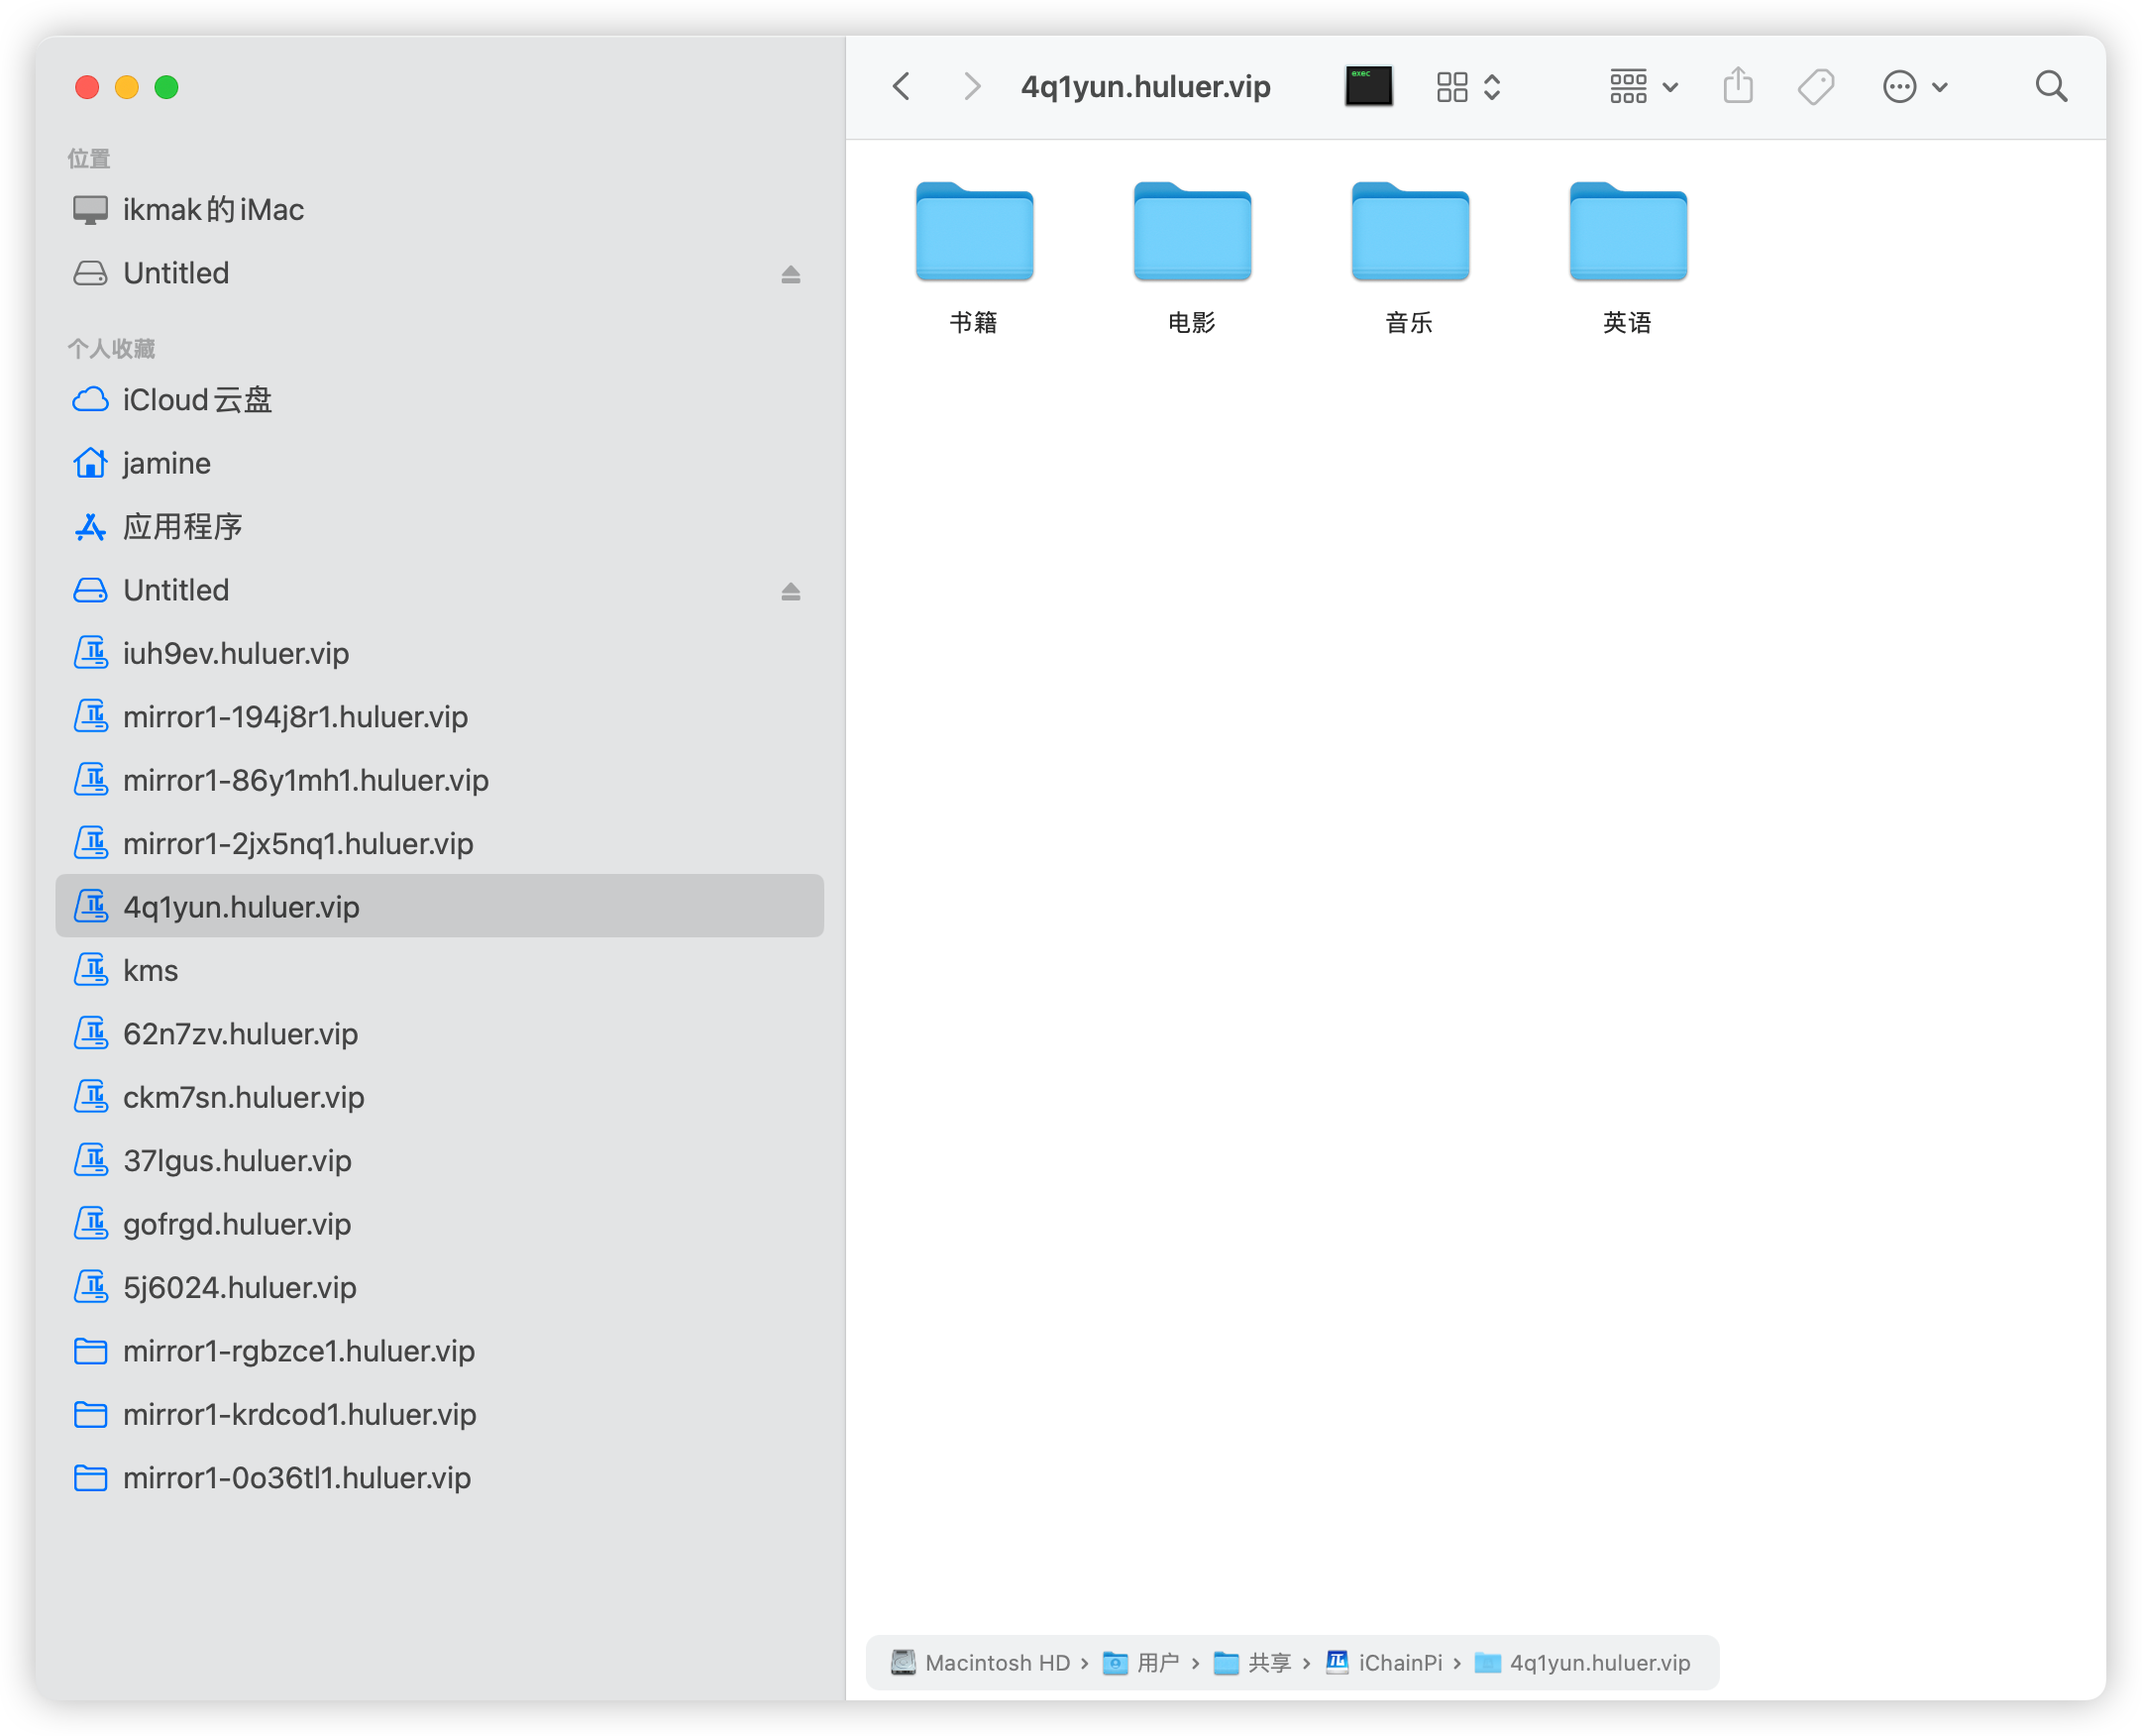Go forward with the right chevron button

(x=971, y=87)
